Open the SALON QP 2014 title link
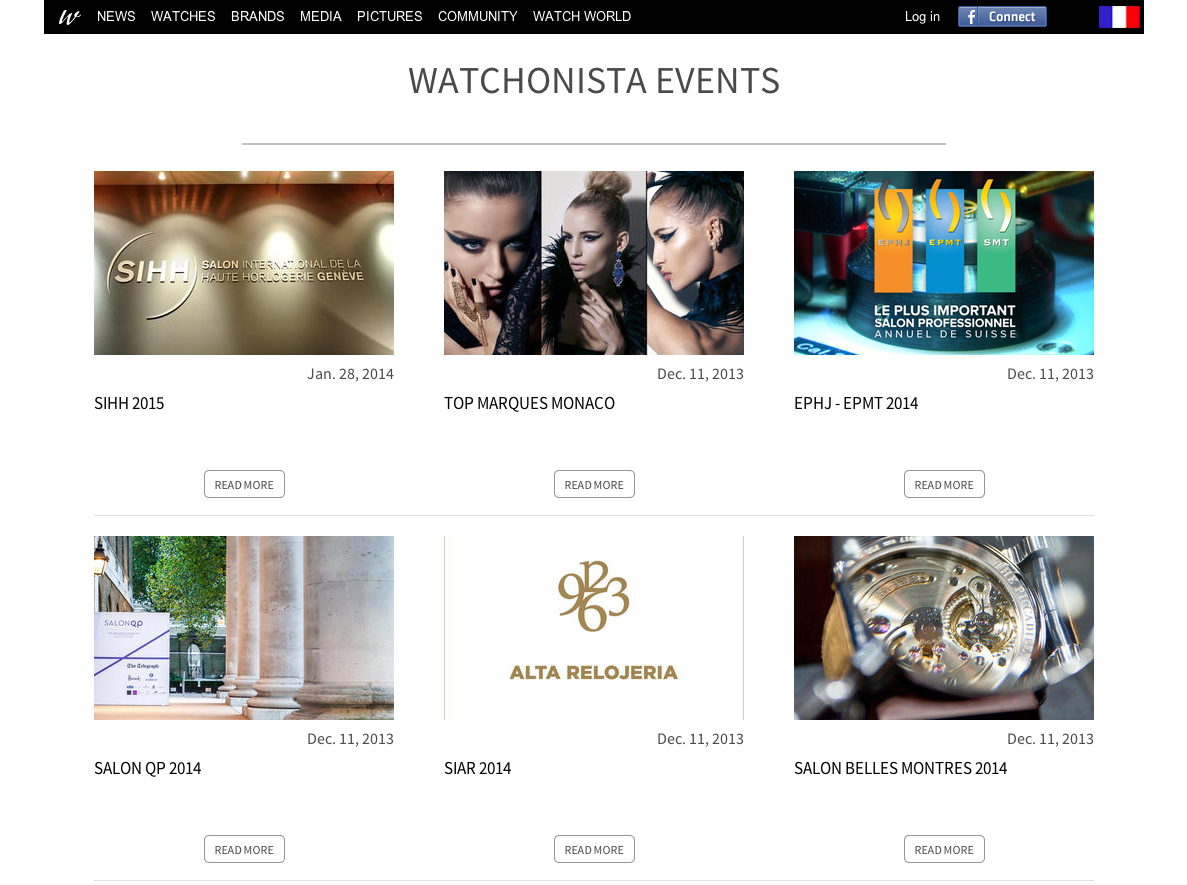The width and height of the screenshot is (1187, 885). 148,768
